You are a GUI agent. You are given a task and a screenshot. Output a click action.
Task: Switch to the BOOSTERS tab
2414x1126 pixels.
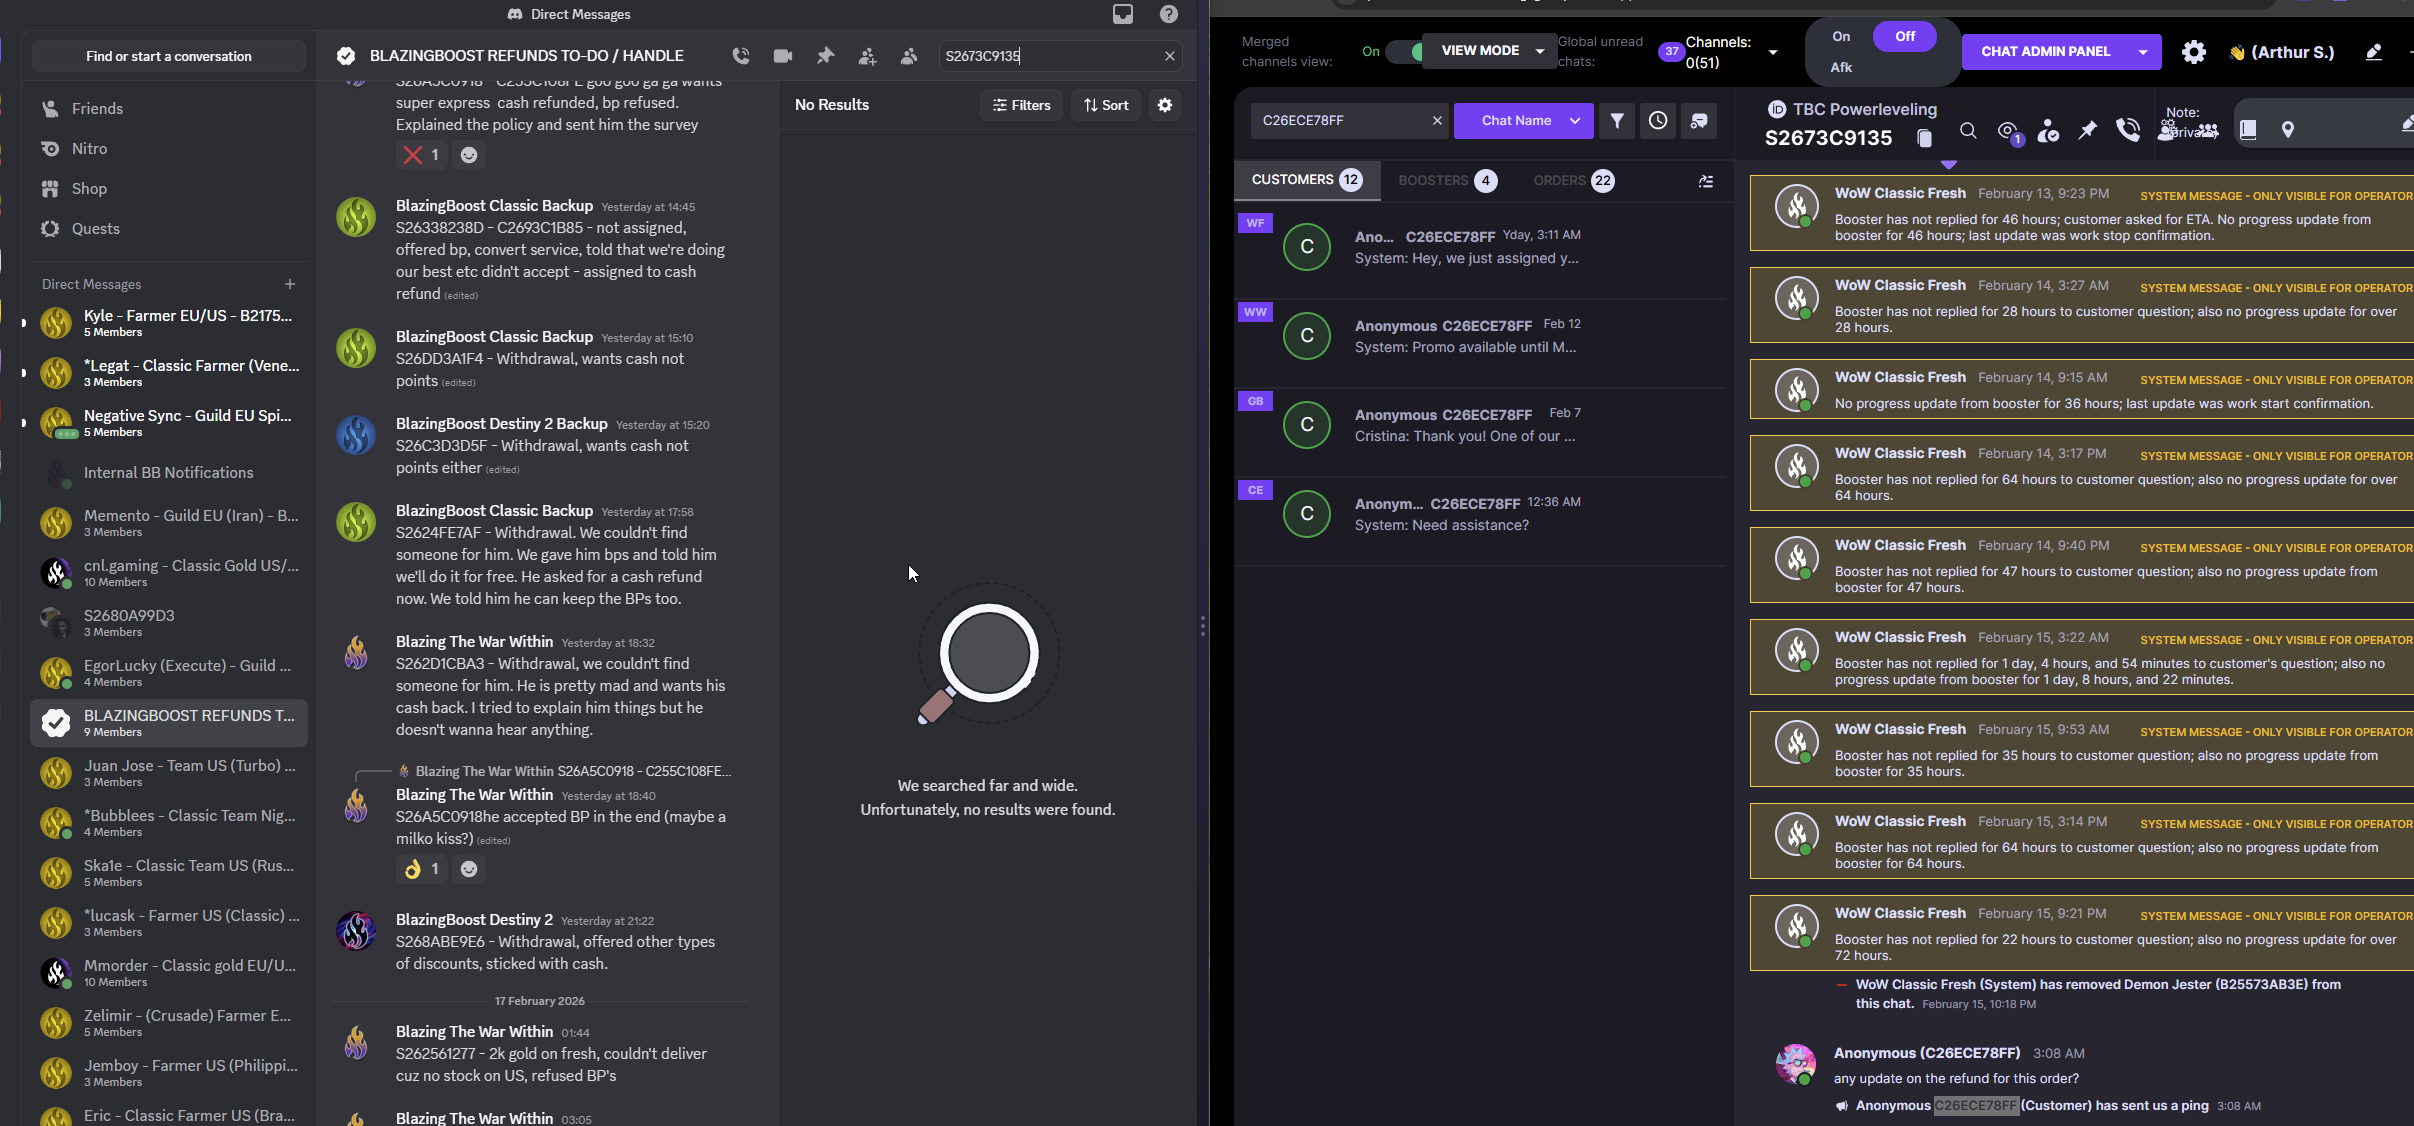tap(1447, 181)
